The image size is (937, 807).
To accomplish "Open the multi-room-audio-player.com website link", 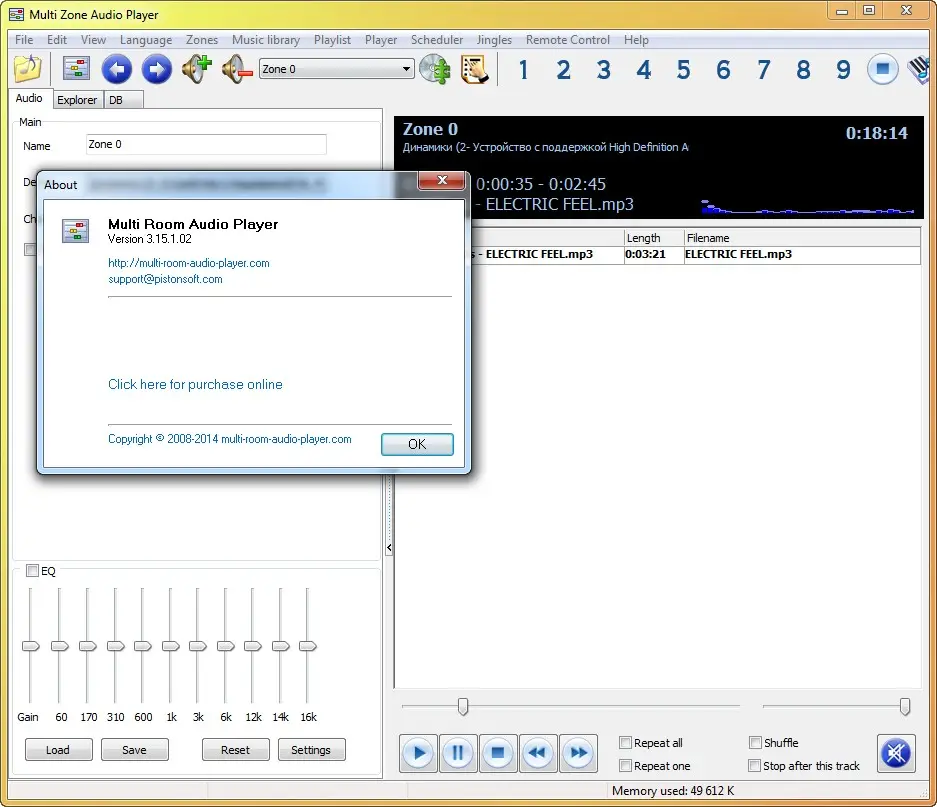I will coord(189,263).
